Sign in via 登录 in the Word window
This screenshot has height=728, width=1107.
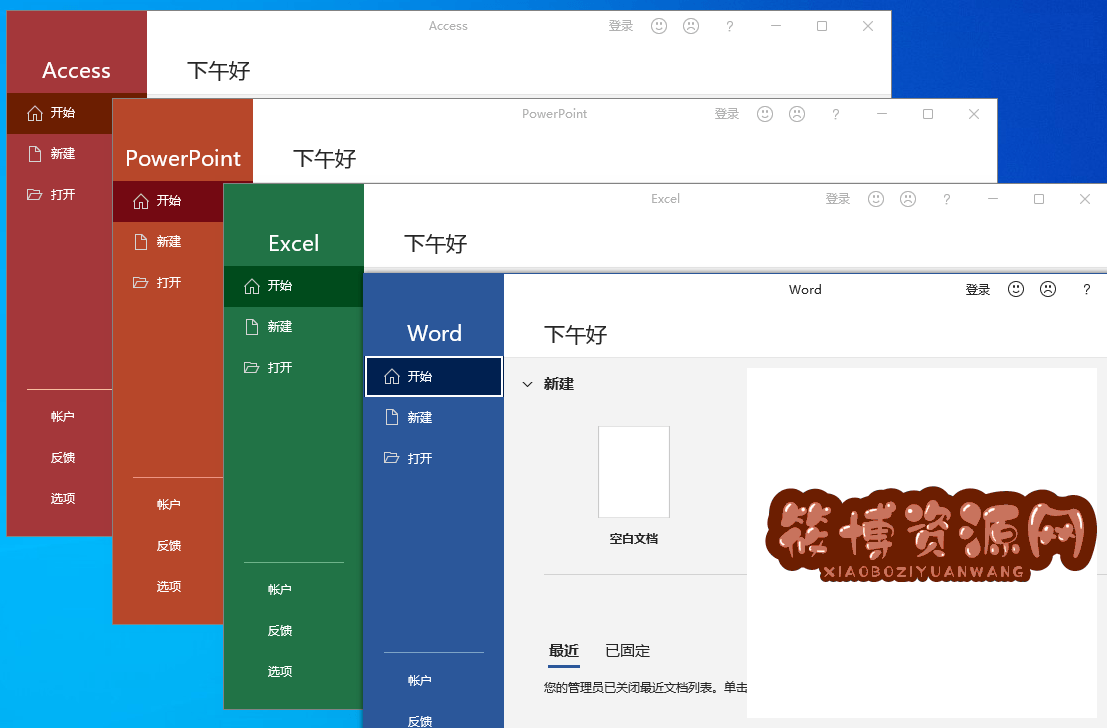[978, 290]
